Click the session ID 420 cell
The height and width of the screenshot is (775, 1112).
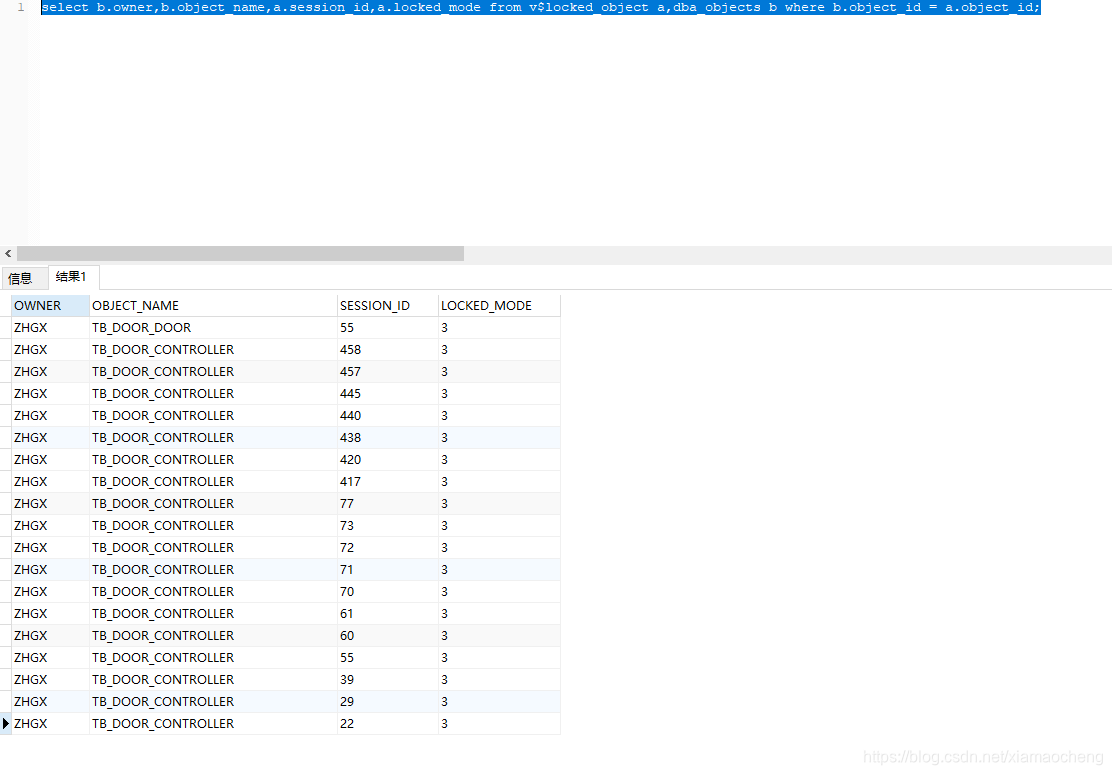click(387, 459)
